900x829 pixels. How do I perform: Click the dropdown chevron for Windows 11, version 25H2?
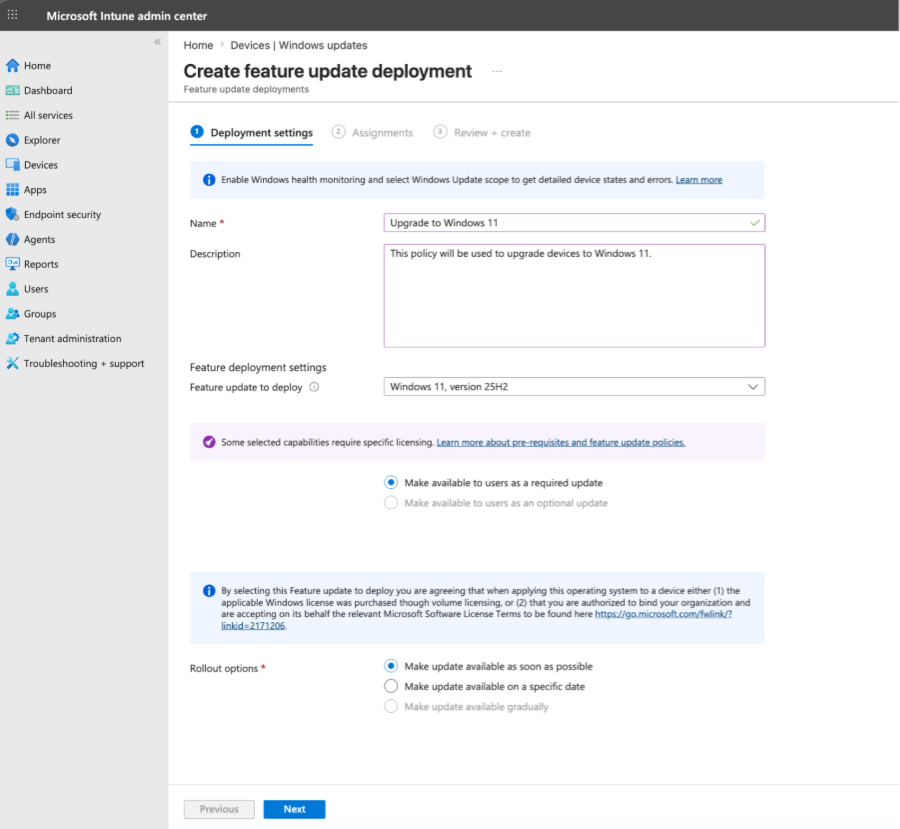point(752,387)
